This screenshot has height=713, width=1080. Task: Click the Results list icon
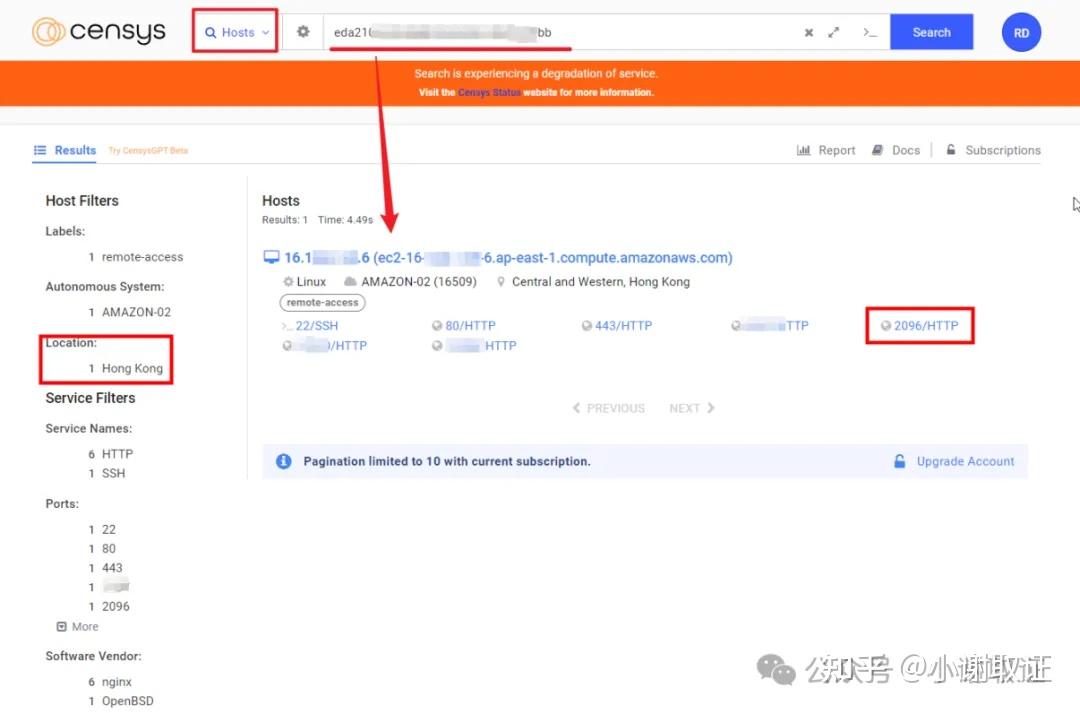pyautogui.click(x=40, y=150)
